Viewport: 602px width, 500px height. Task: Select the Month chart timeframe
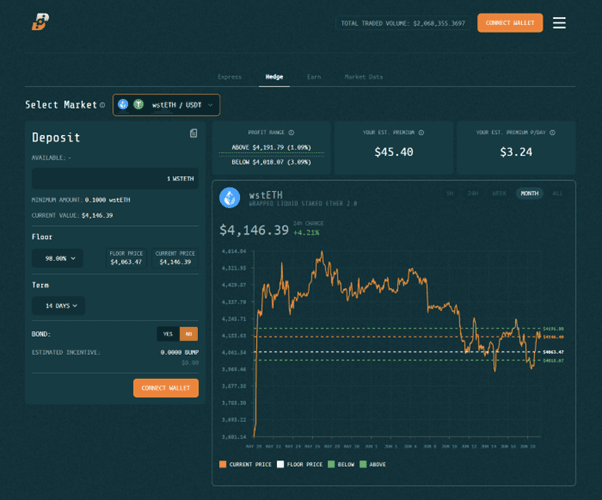click(529, 193)
